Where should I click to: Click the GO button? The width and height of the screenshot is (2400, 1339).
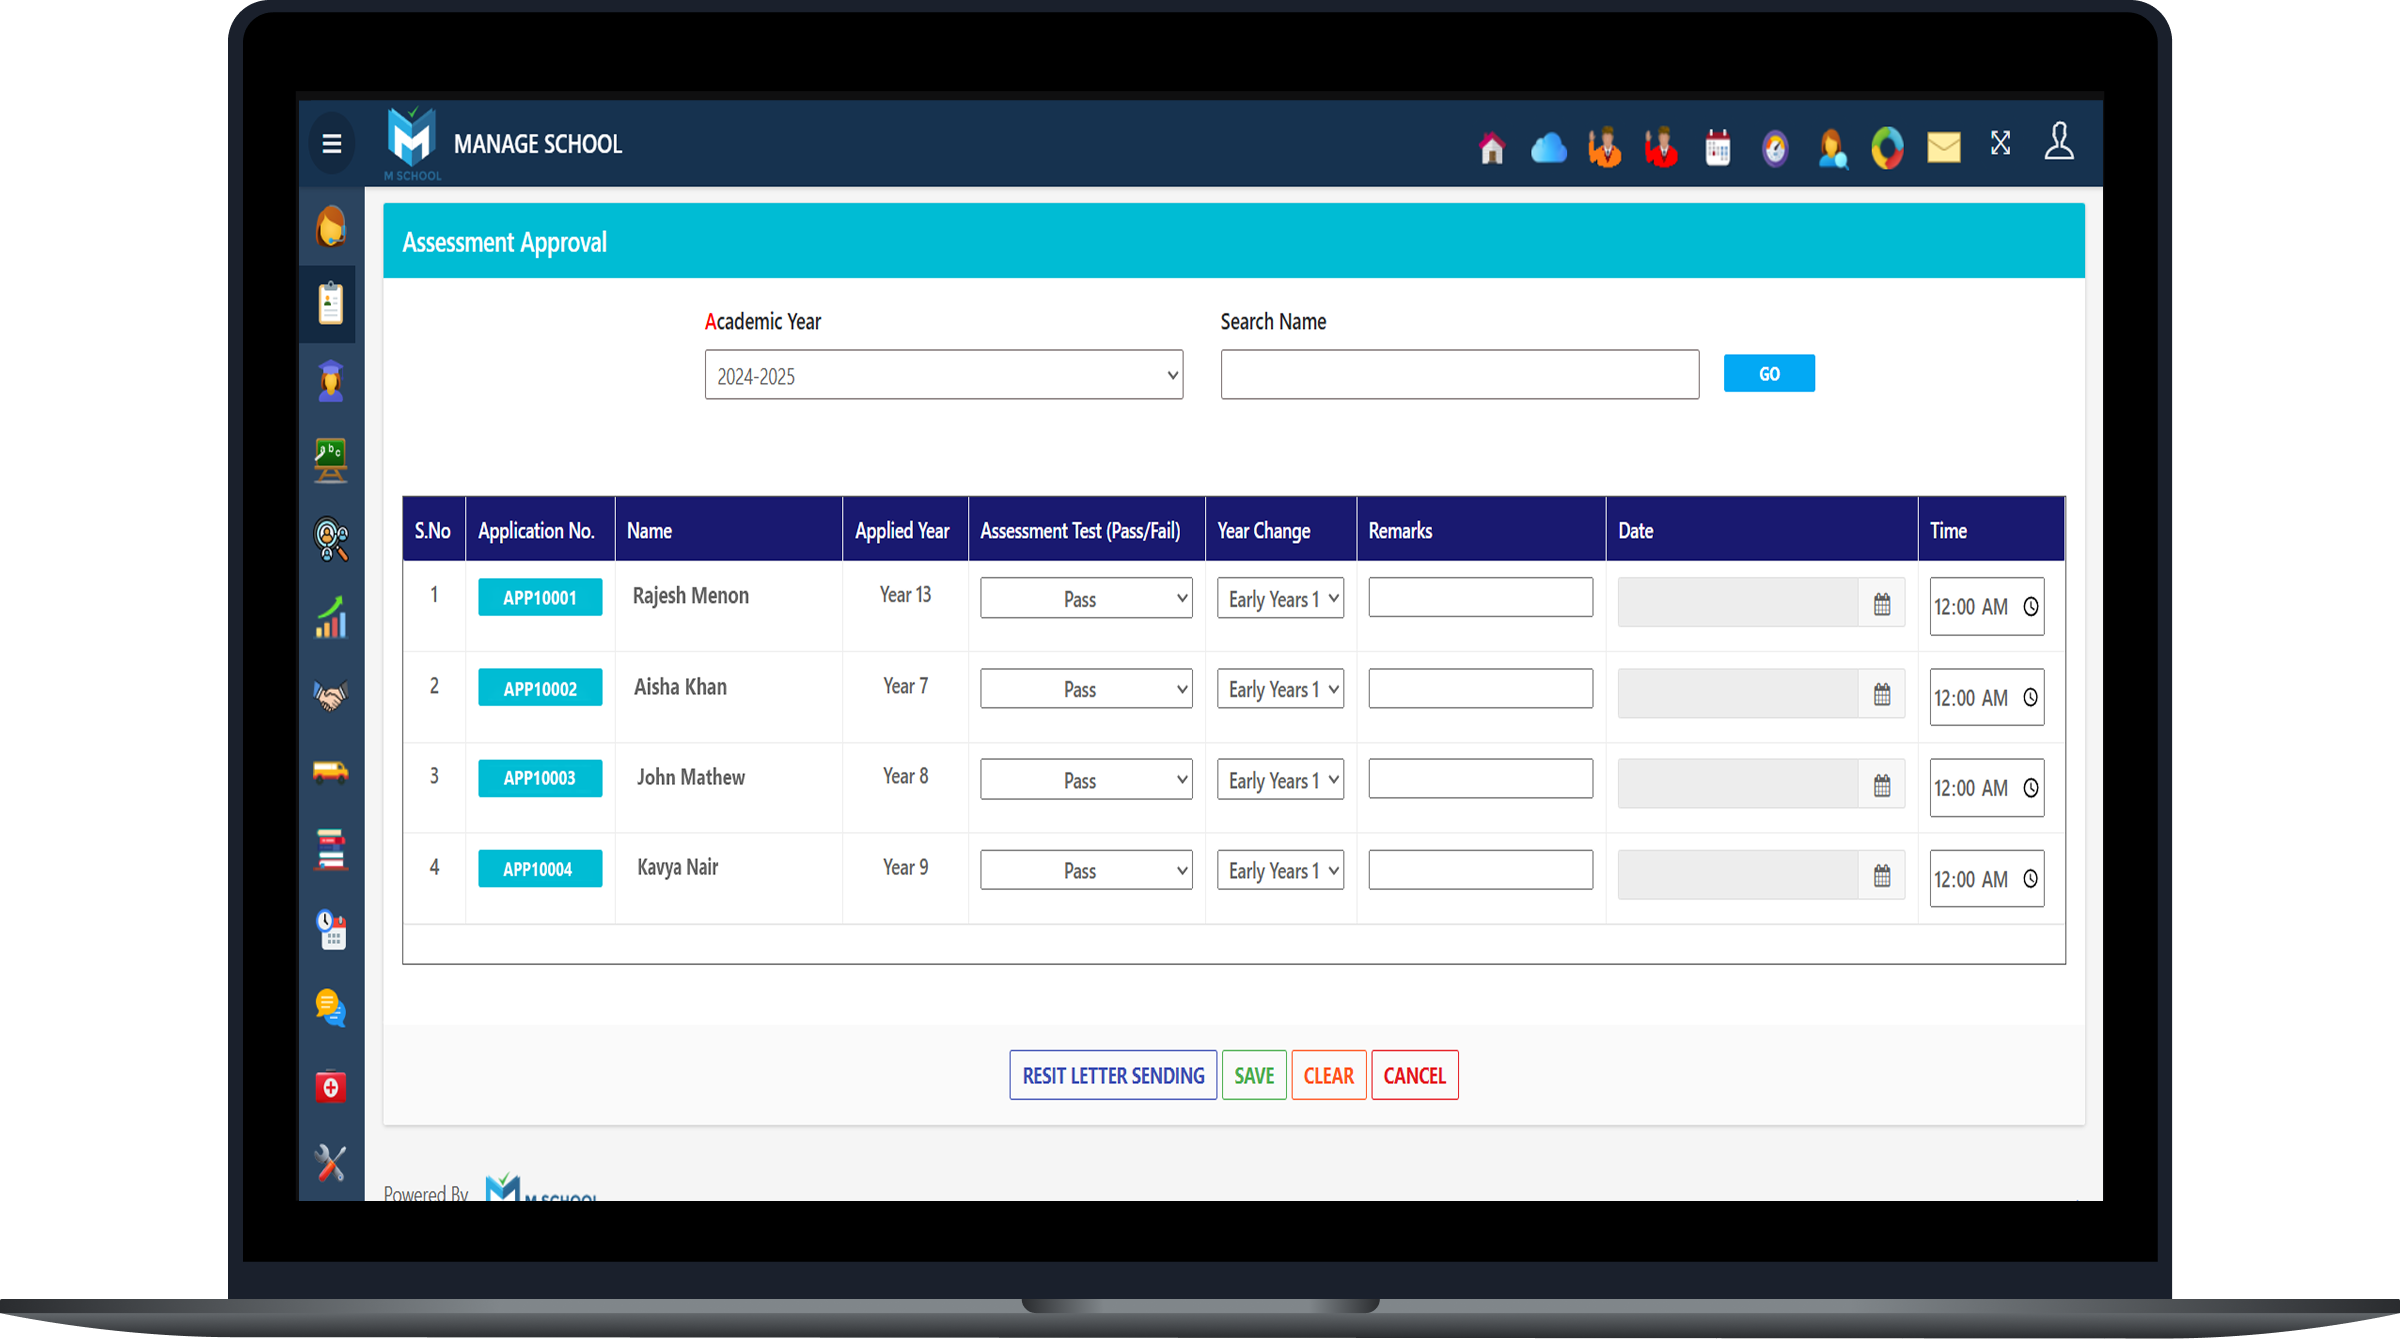pyautogui.click(x=1769, y=373)
